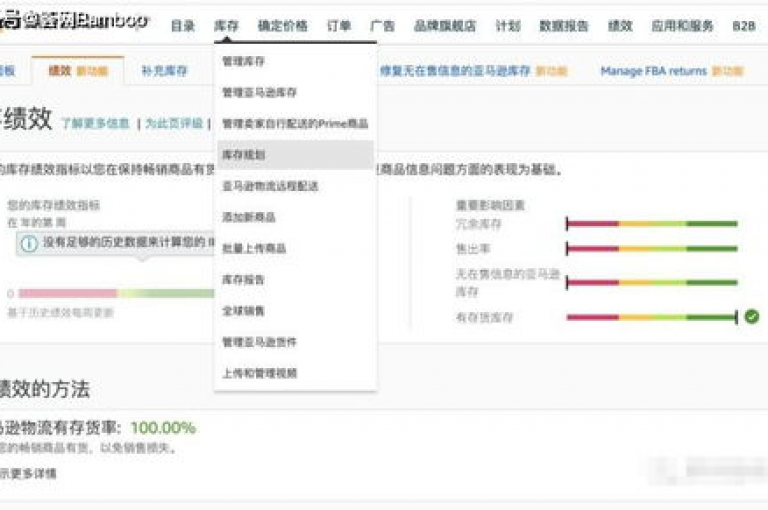Select the highlighted 库存规划 menu entry
Screen dimensions: 768x510
[295, 155]
